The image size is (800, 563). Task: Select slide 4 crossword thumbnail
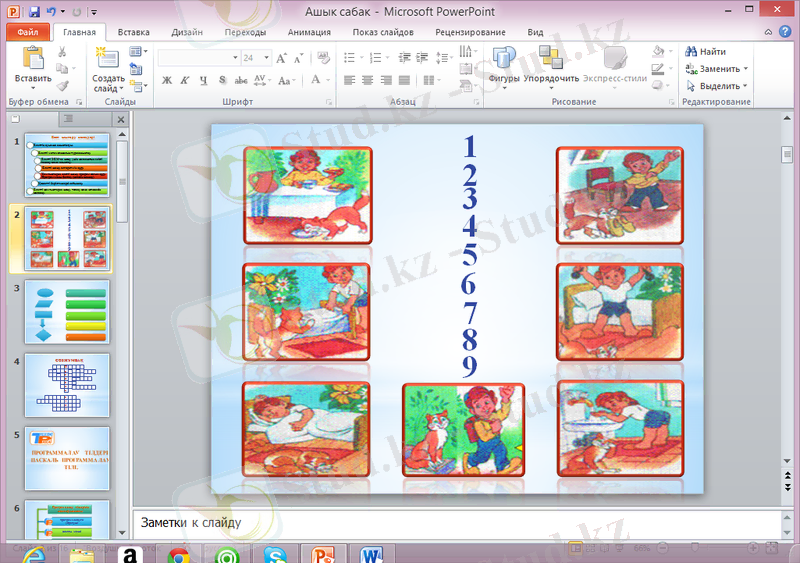pos(66,384)
